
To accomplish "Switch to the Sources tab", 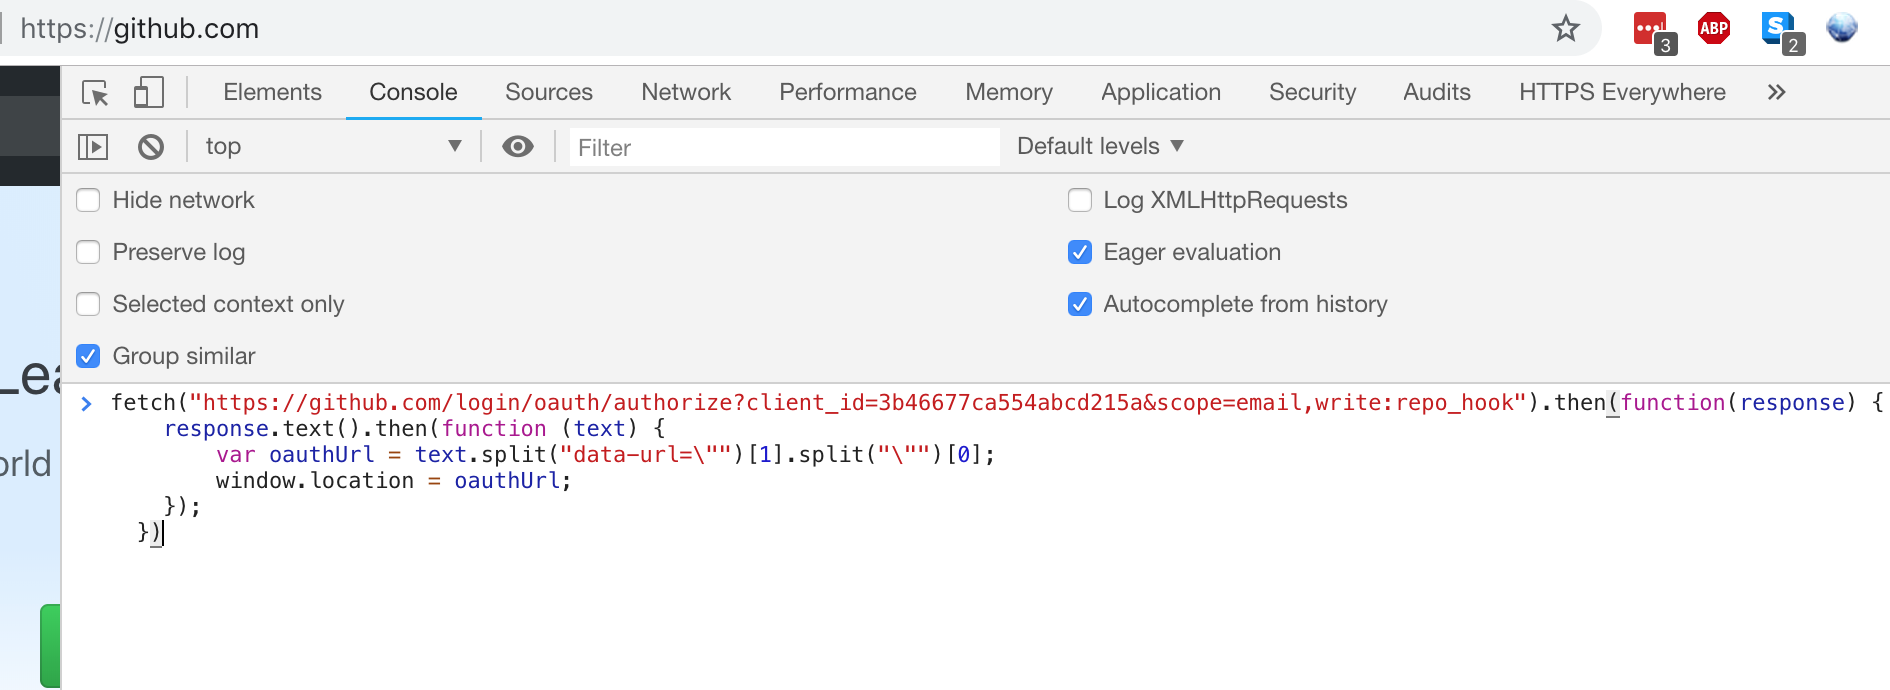I will tap(549, 92).
